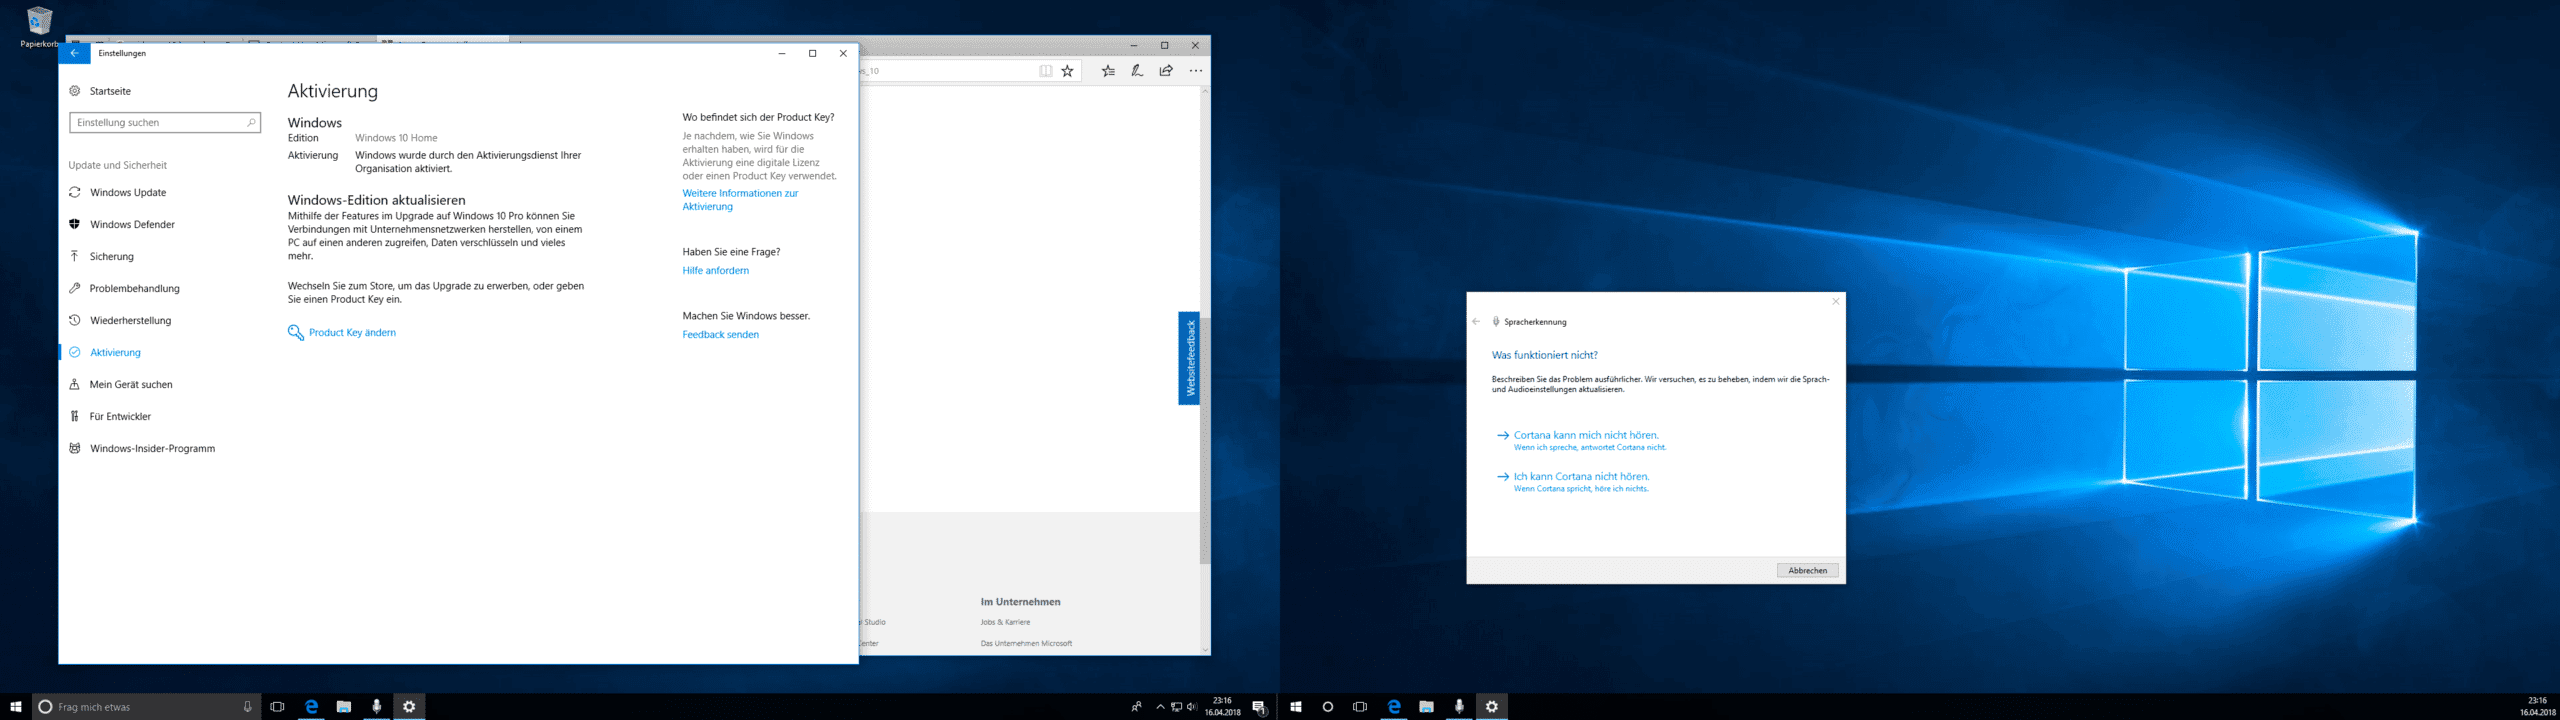Open Task View on the left monitor taskbar
2560x720 pixels.
pos(277,706)
